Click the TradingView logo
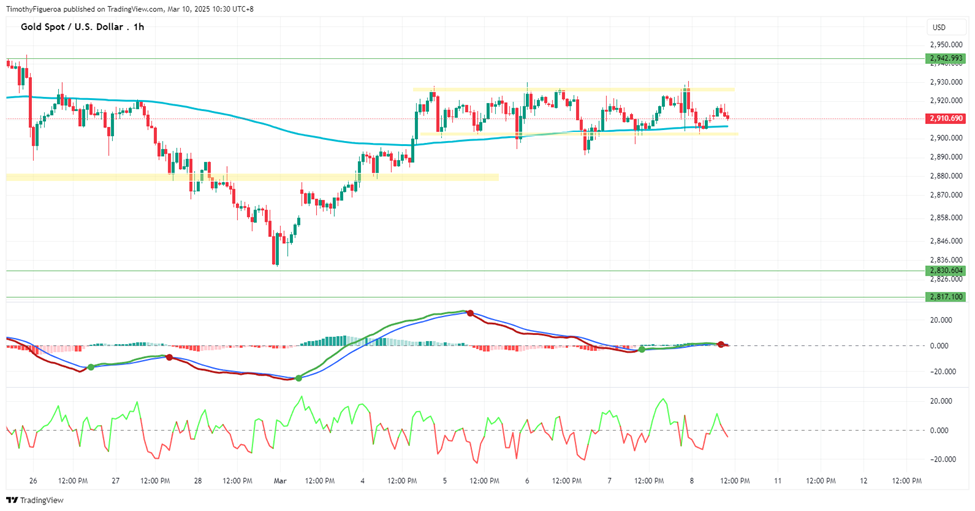The height and width of the screenshot is (511, 975). click(x=35, y=500)
